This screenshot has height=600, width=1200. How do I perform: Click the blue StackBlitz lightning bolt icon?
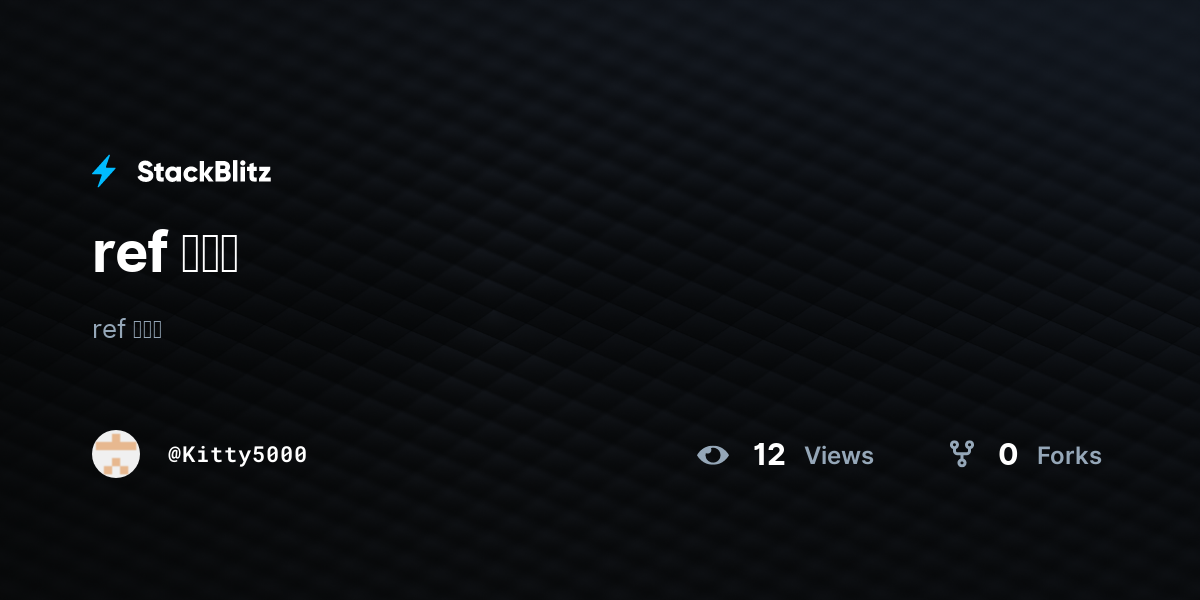click(x=104, y=171)
